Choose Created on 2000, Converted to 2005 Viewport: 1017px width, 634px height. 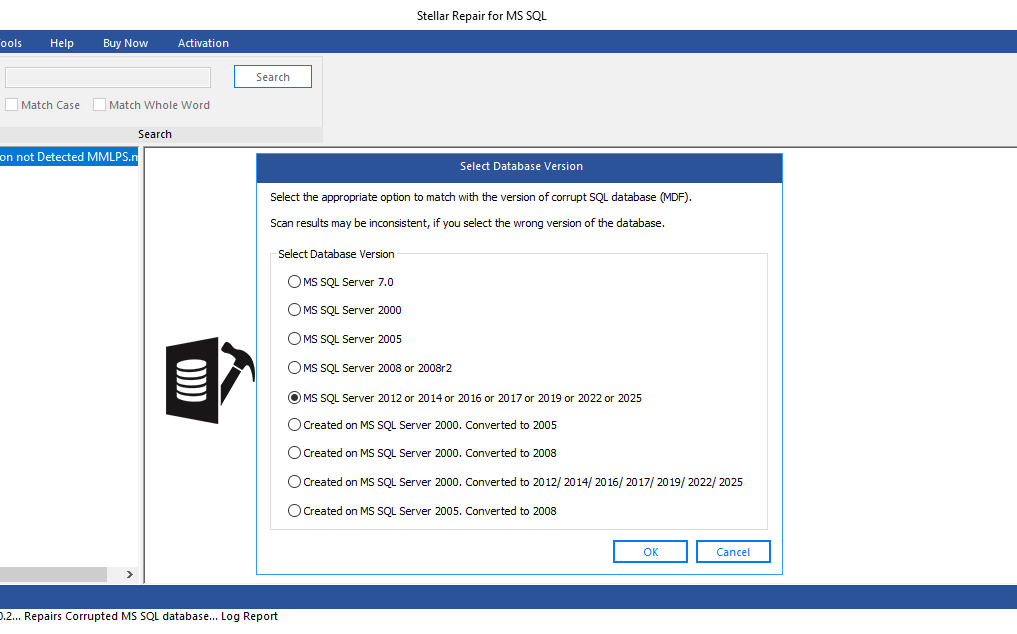(422, 425)
